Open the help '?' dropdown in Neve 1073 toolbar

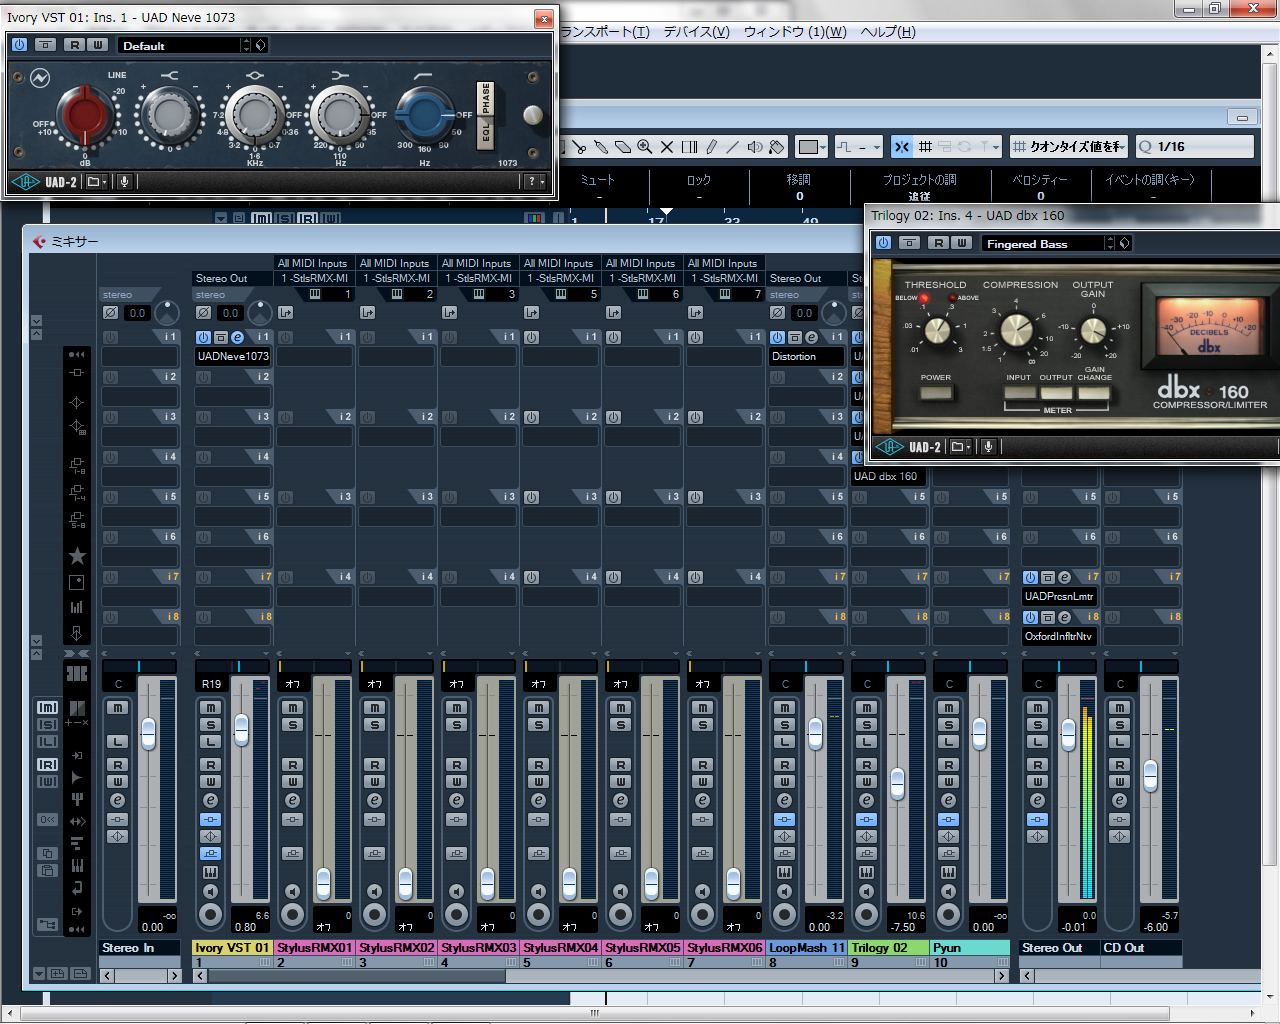[x=535, y=182]
